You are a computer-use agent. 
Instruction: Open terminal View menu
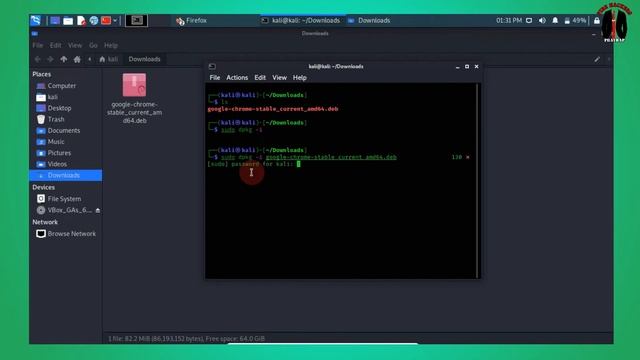pyautogui.click(x=280, y=78)
